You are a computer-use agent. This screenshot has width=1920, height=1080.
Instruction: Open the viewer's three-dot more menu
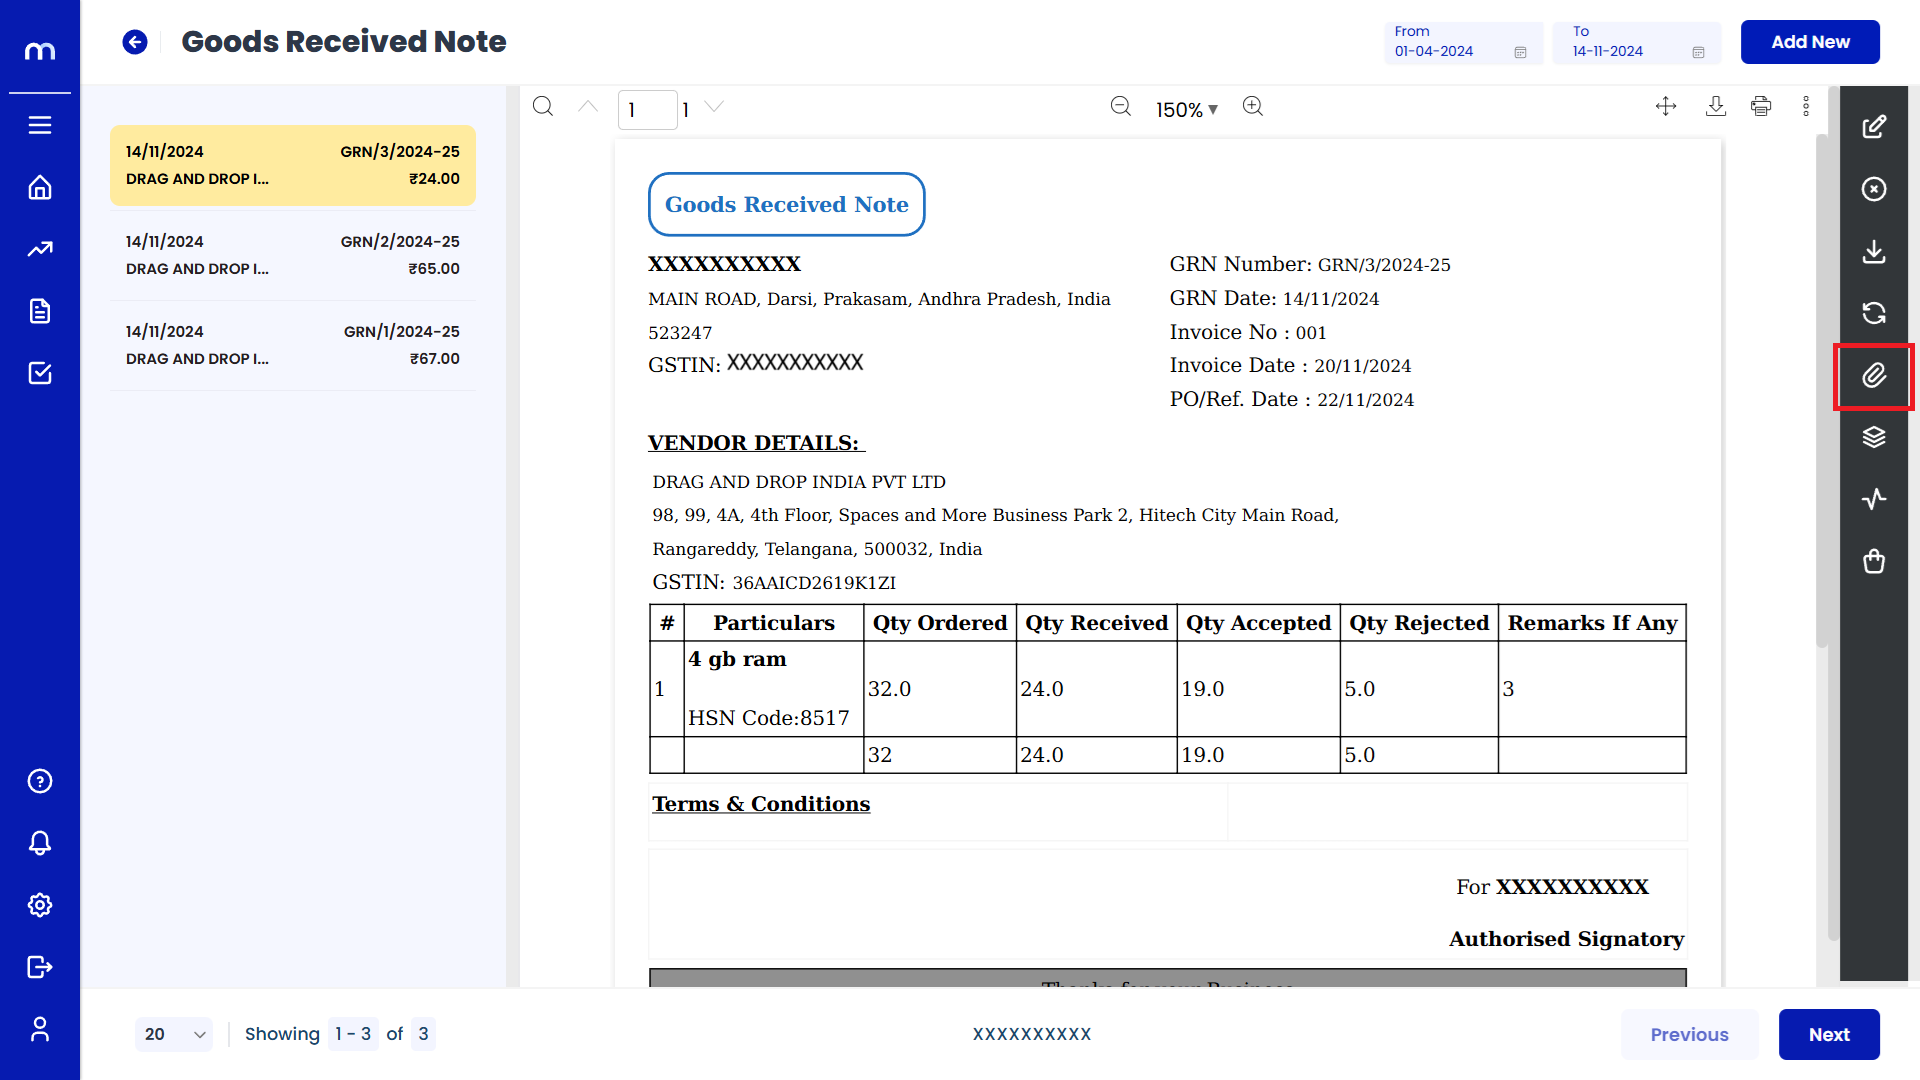point(1805,106)
